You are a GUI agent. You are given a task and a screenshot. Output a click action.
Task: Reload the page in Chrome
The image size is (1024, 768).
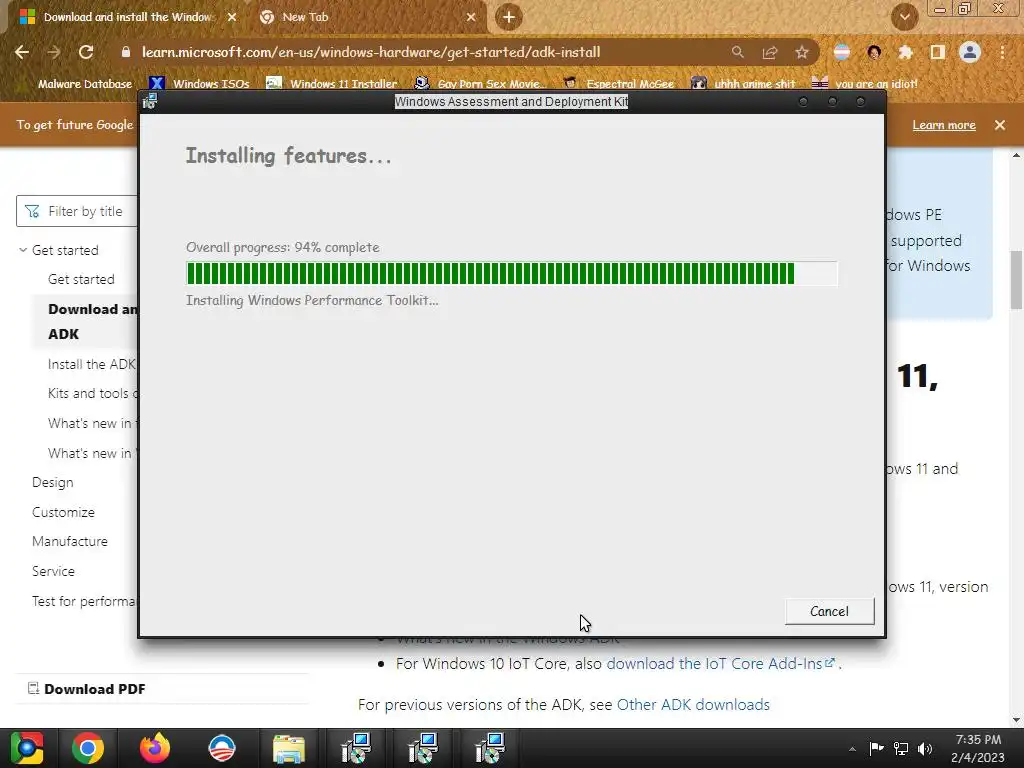[86, 52]
